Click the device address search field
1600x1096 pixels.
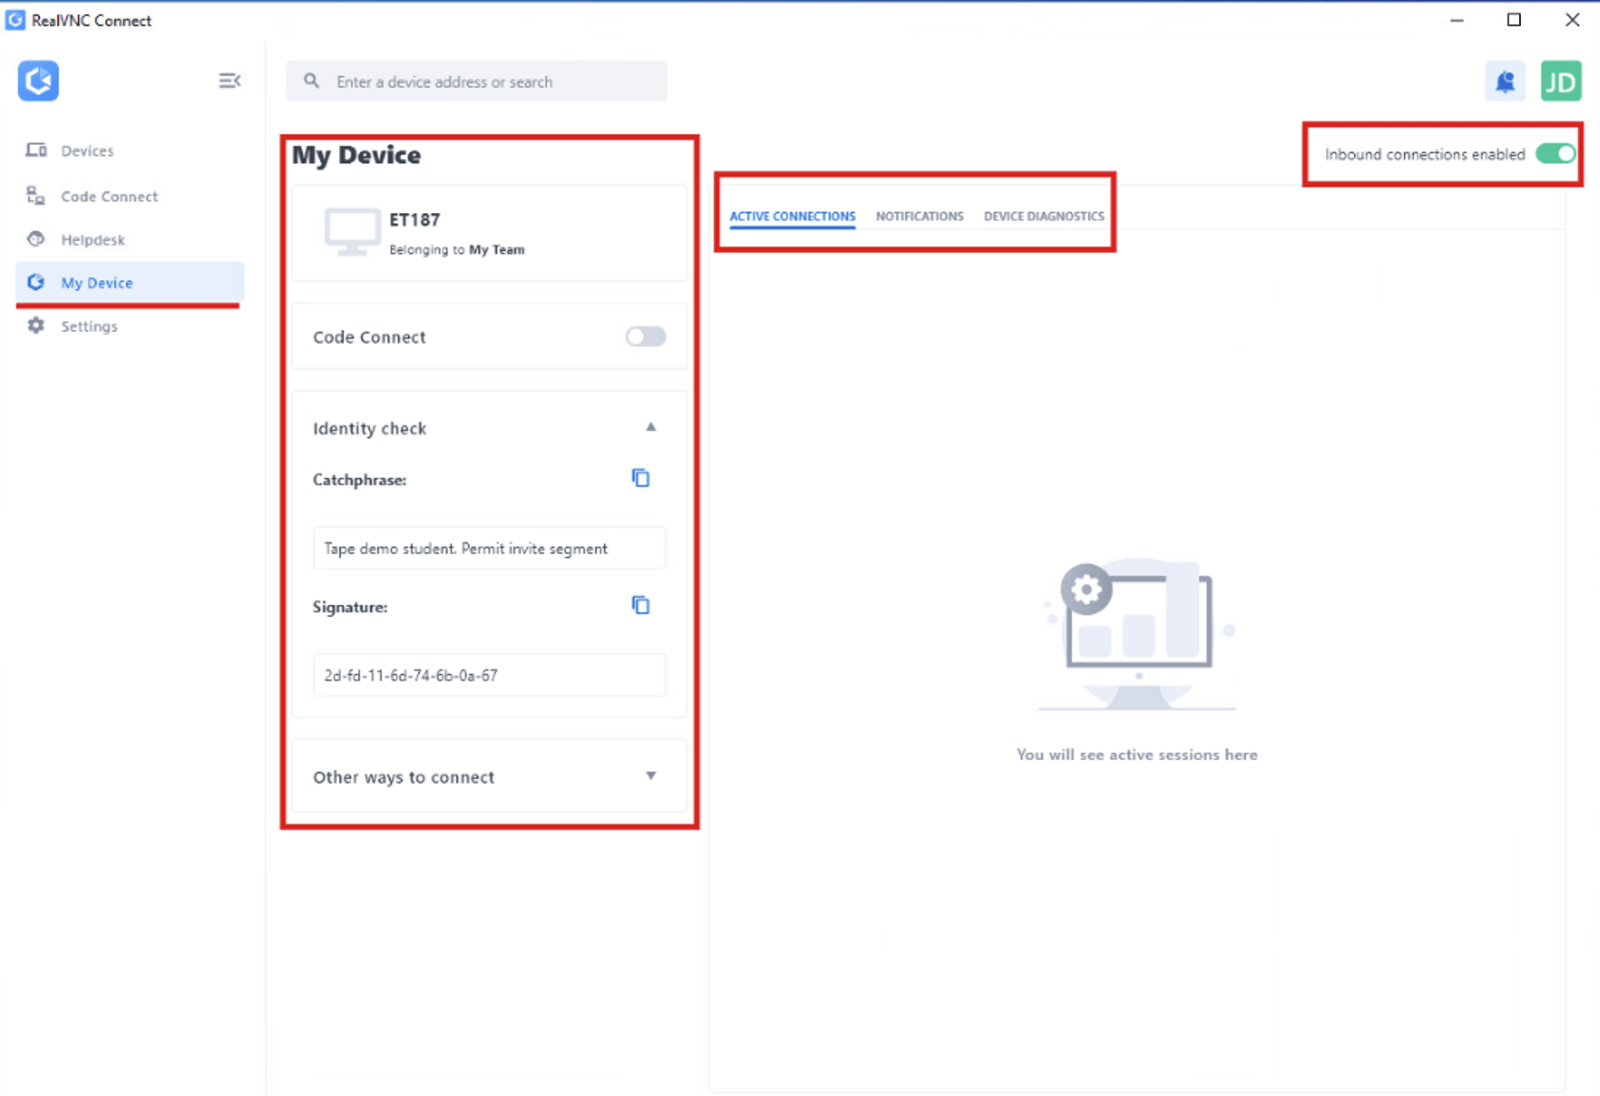point(490,82)
